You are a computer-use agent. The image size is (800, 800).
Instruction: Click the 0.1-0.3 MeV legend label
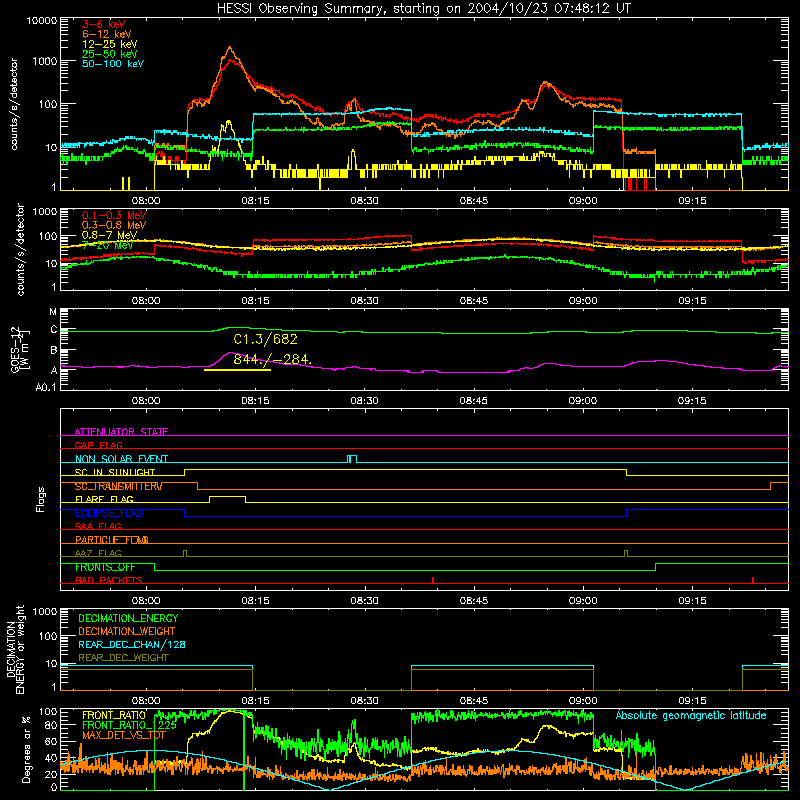click(114, 215)
